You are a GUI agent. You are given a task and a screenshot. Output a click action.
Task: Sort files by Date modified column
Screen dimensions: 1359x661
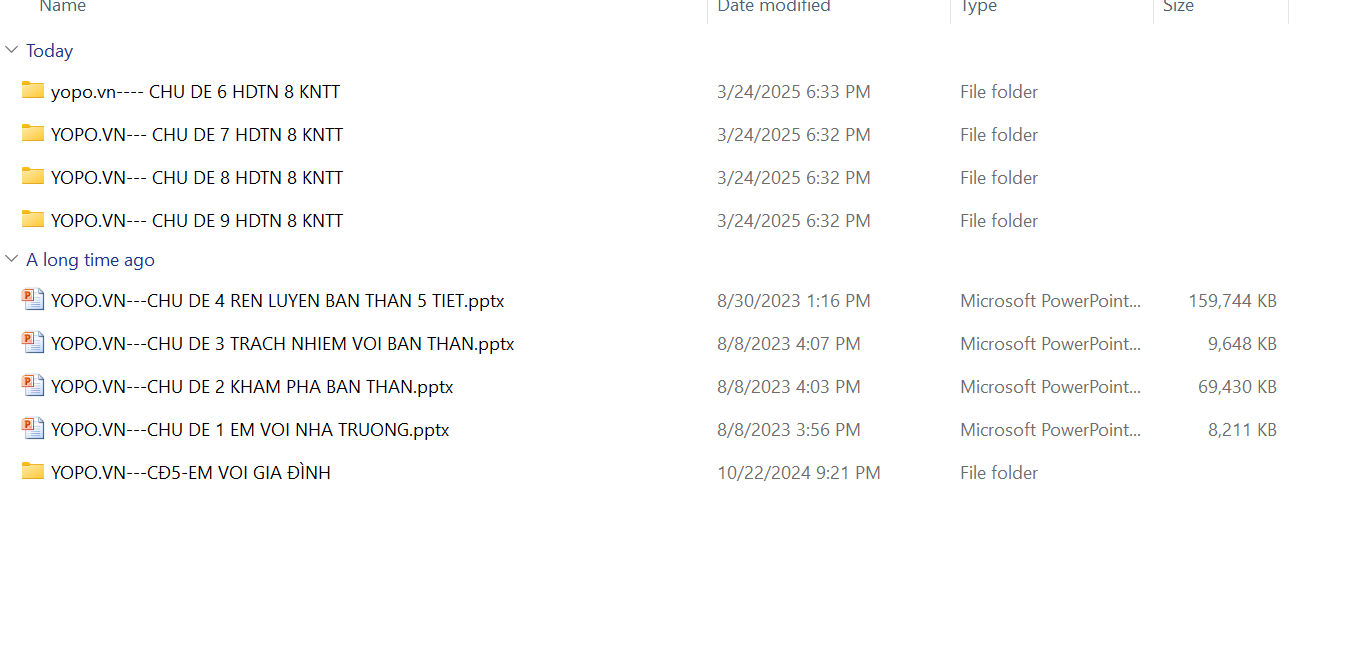(x=774, y=7)
